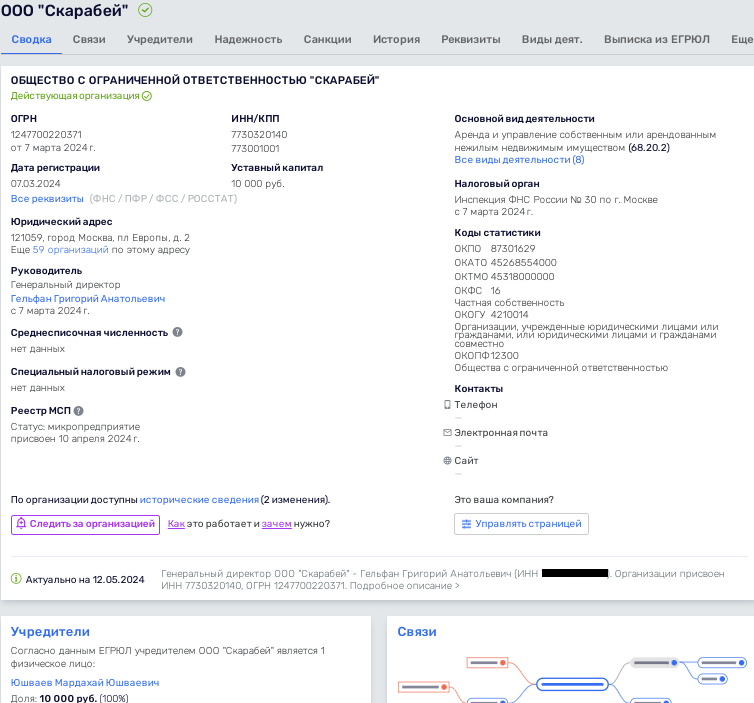The height and width of the screenshot is (703, 754).
Task: Click the Управлять страницей button
Action: click(521, 524)
